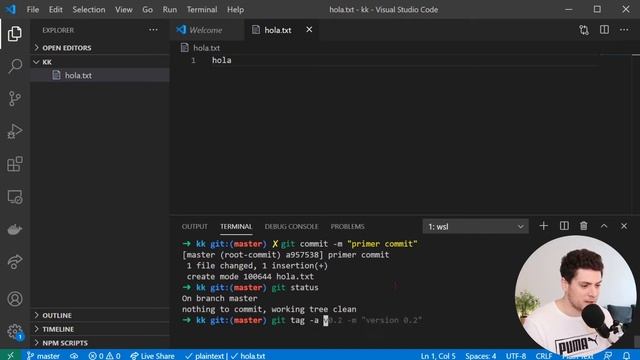Open the Run menu
The width and height of the screenshot is (640, 360).
click(169, 9)
